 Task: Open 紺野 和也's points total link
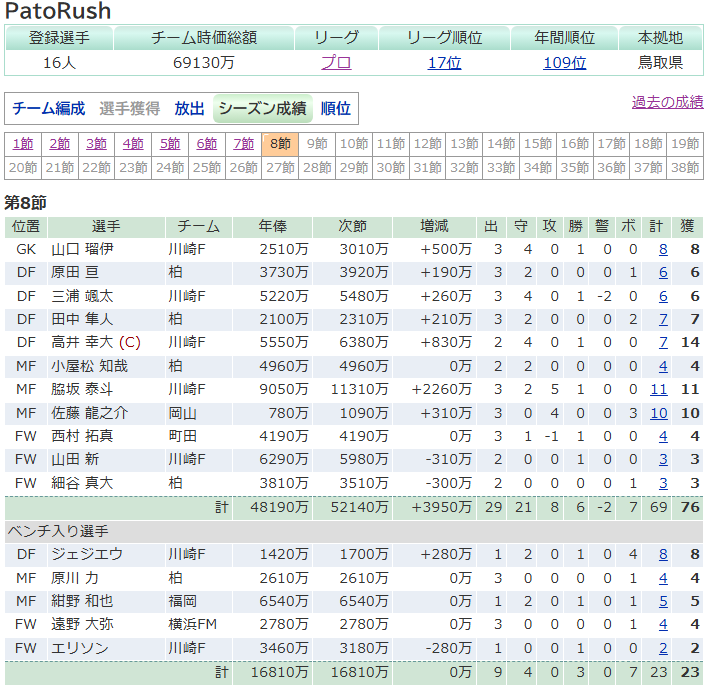pyautogui.click(x=663, y=601)
